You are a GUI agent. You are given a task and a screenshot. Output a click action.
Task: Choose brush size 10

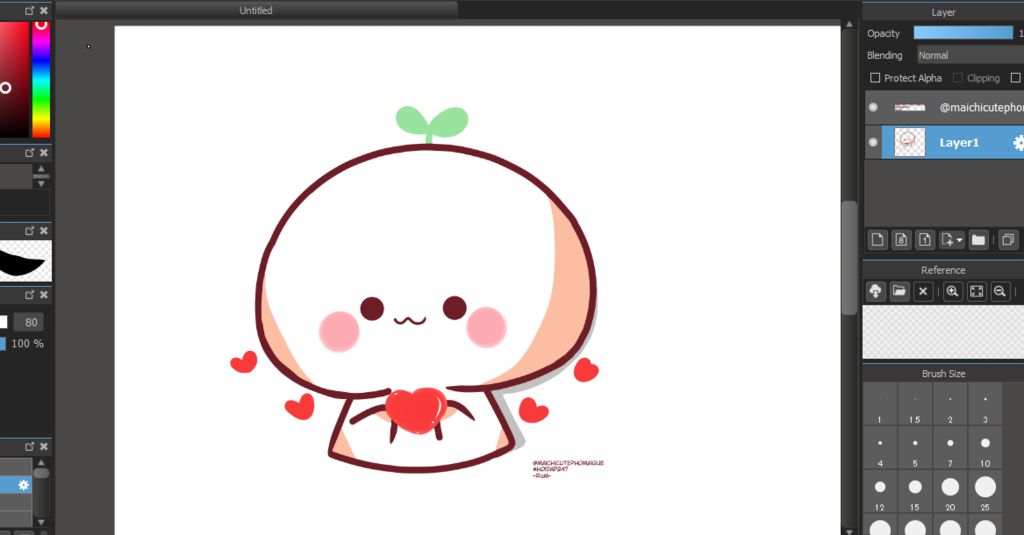tap(985, 448)
